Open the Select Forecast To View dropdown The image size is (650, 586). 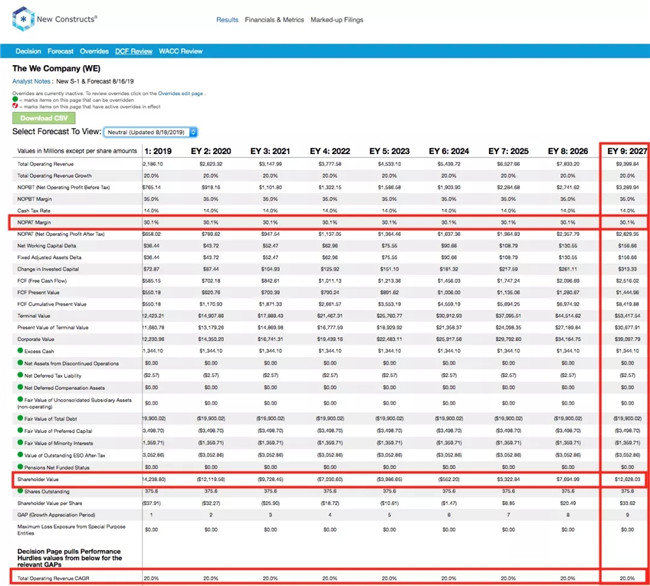[x=150, y=132]
